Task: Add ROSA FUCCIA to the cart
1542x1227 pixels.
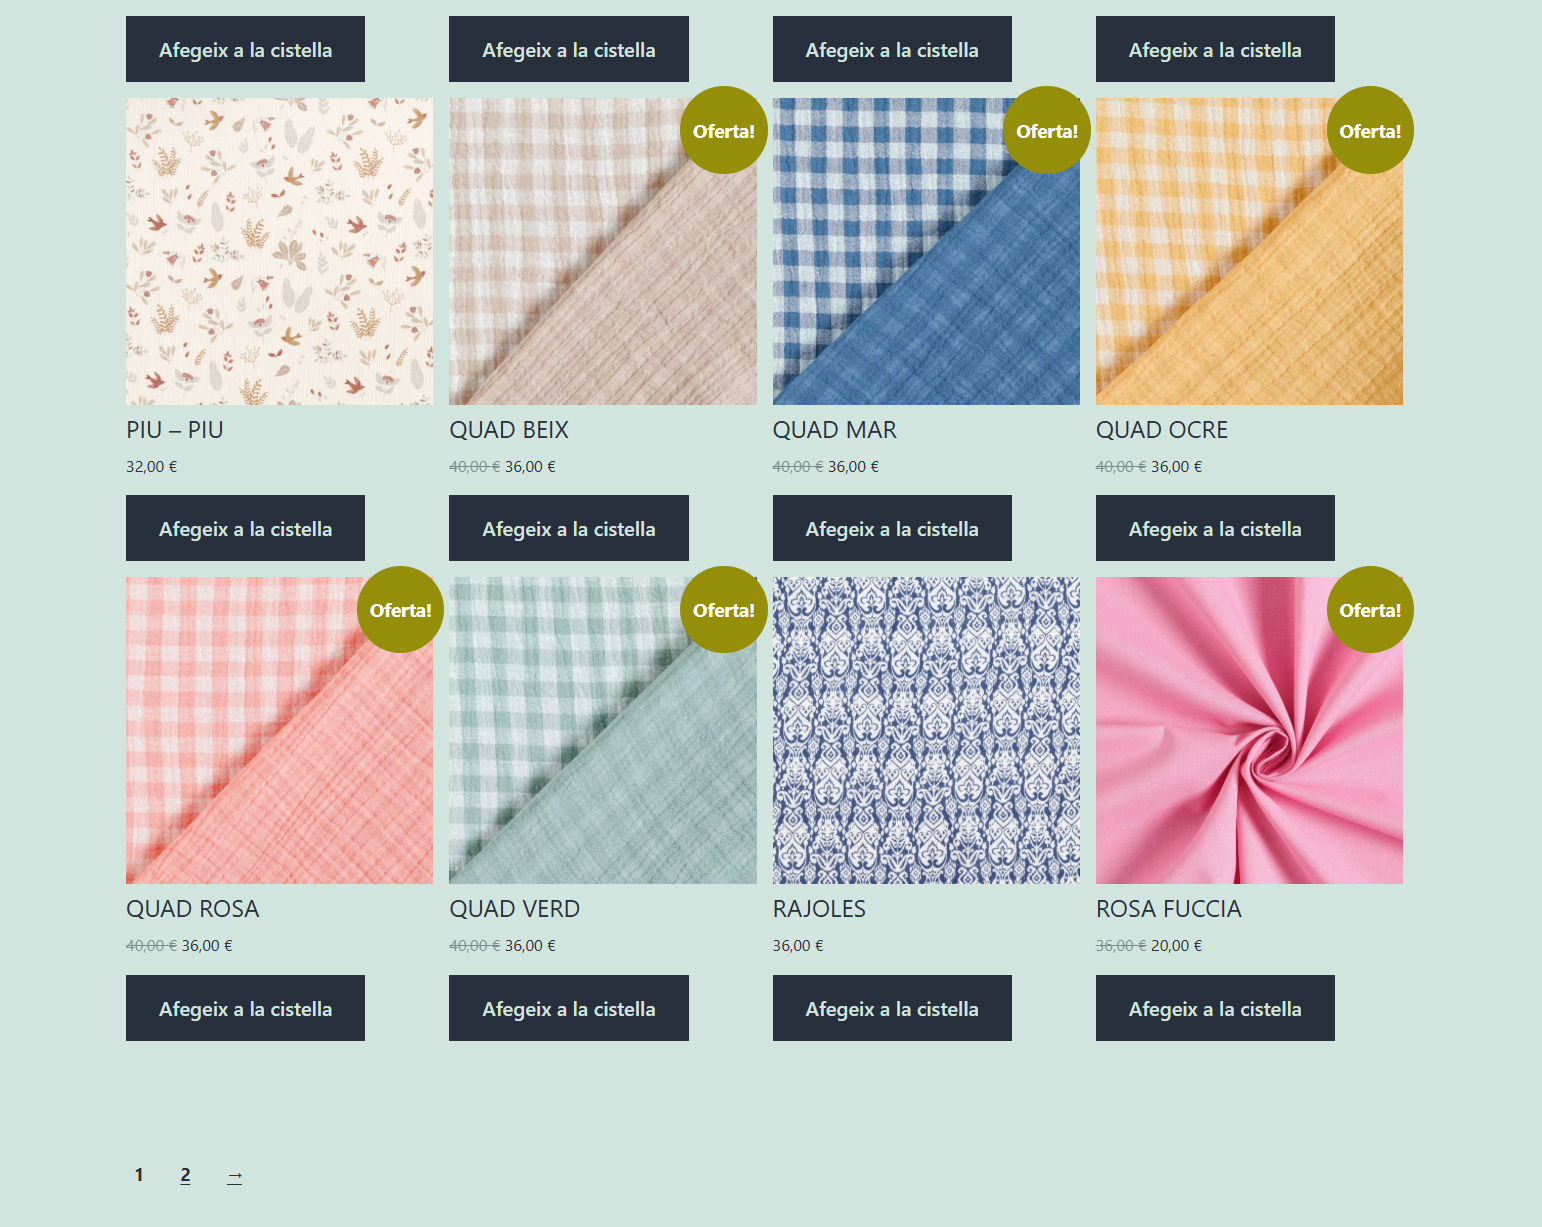Action: (x=1215, y=1008)
